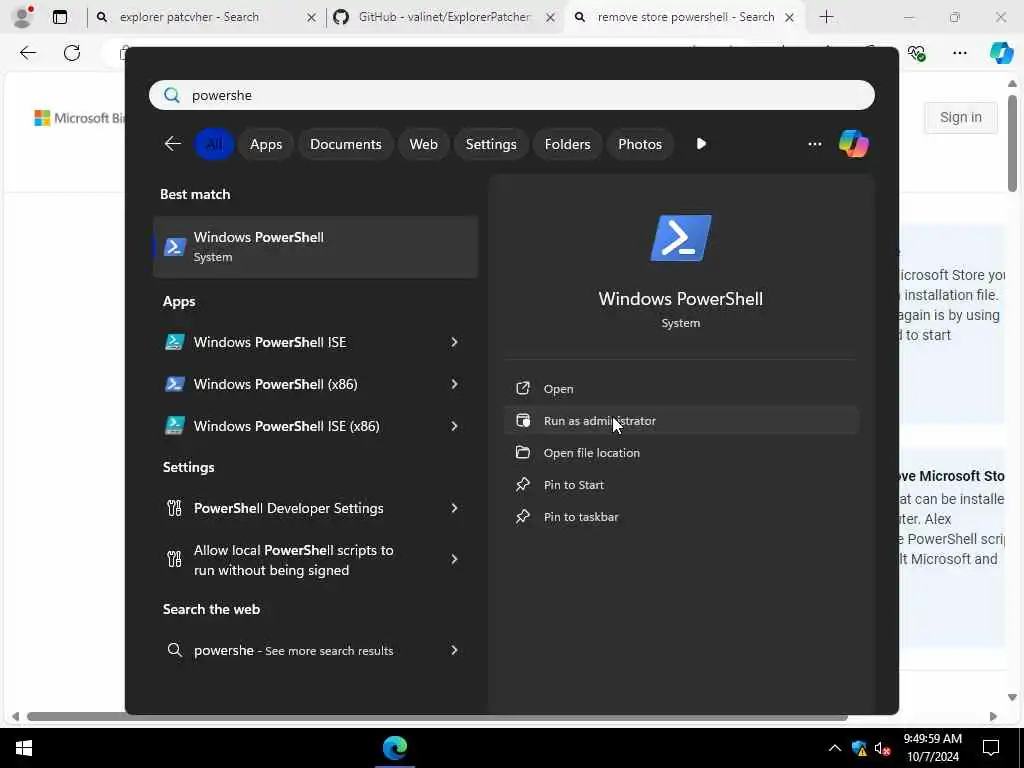1024x768 pixels.
Task: Click Edge browser essentials heart icon
Action: (x=916, y=53)
